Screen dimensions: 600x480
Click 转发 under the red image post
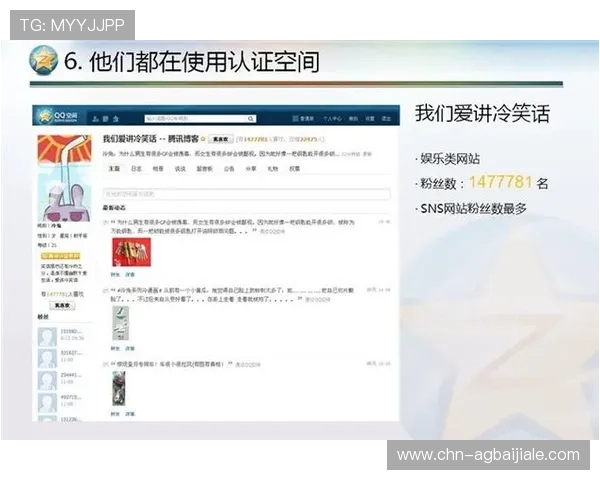tap(115, 274)
